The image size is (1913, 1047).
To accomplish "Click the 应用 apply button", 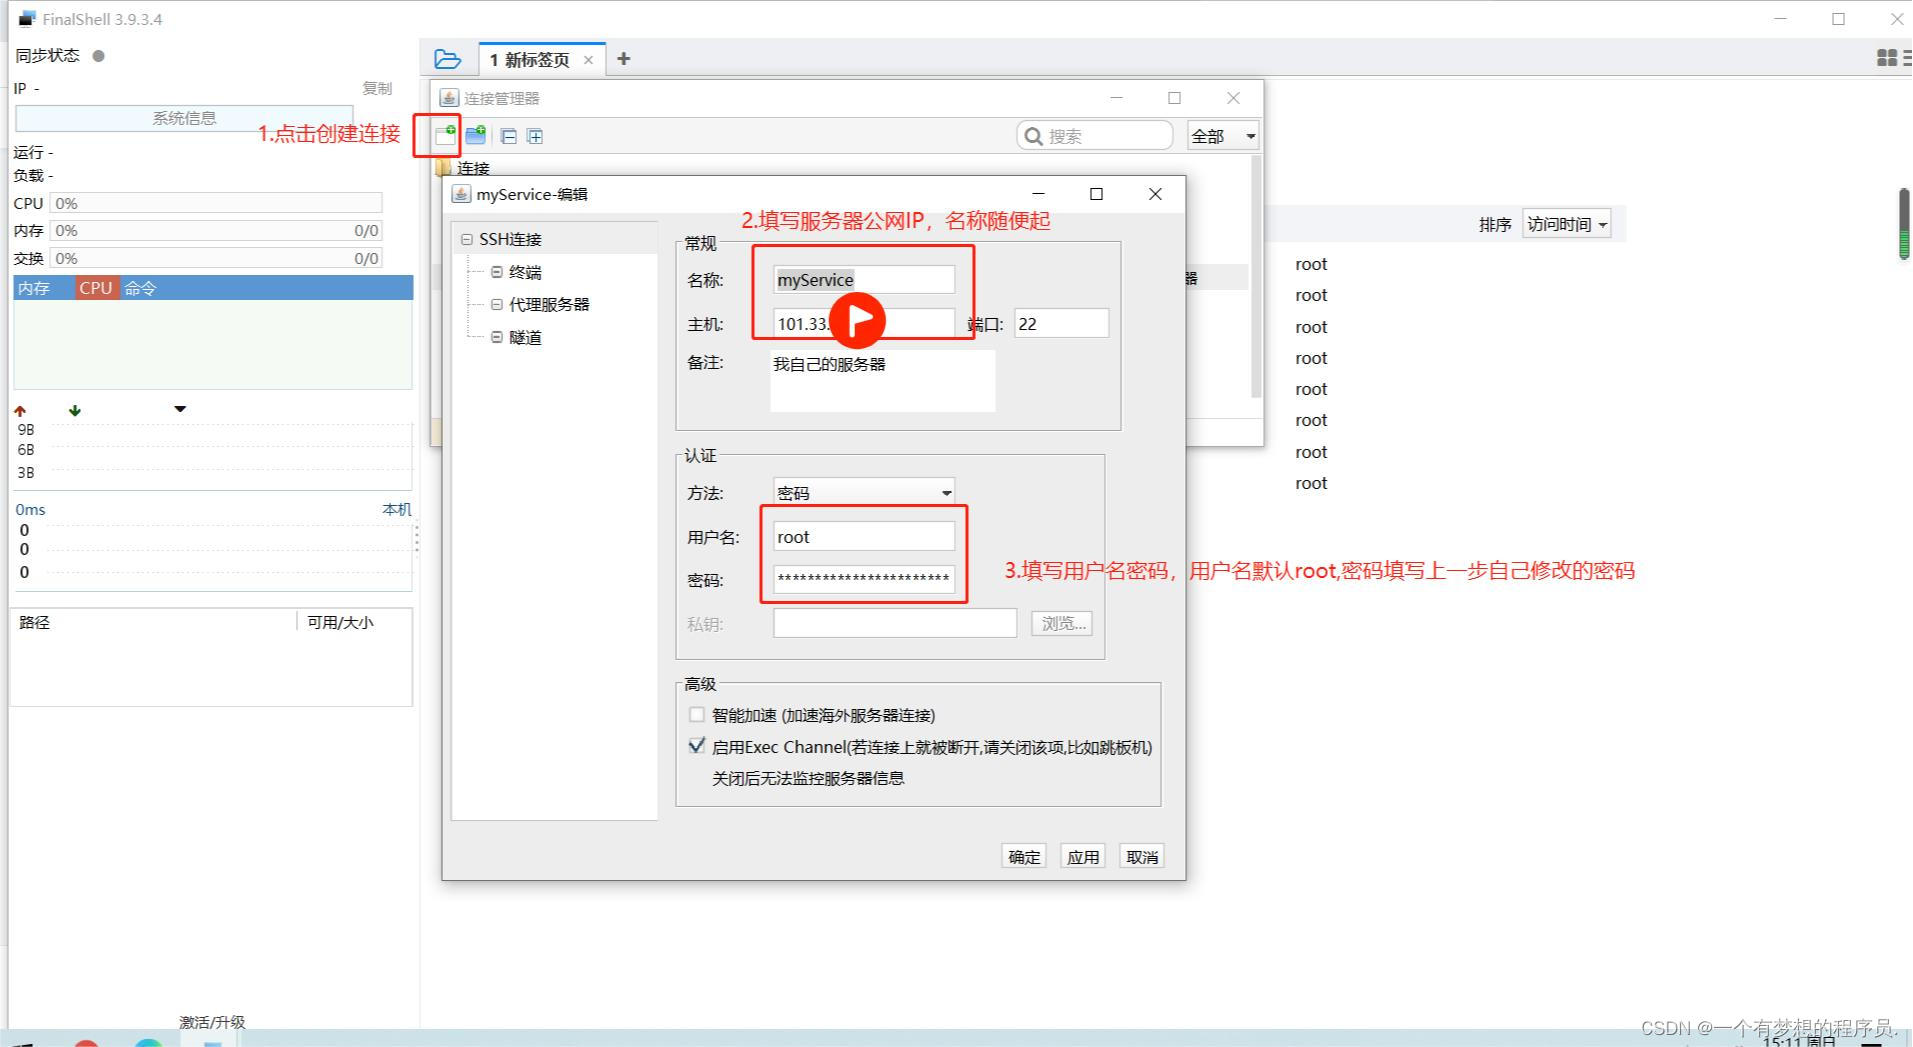I will pyautogui.click(x=1083, y=856).
